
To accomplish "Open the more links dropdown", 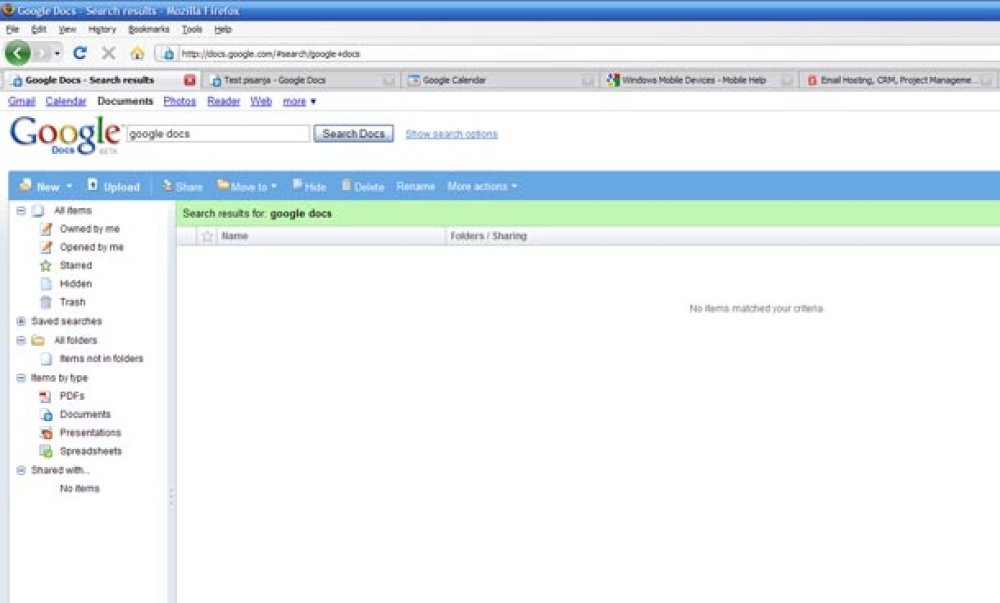I will point(299,101).
